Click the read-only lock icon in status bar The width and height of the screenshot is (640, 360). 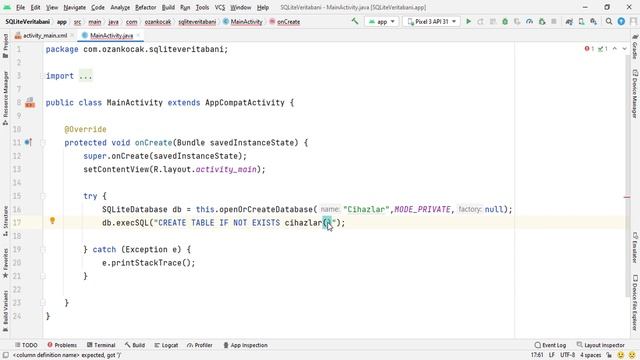click(x=609, y=356)
